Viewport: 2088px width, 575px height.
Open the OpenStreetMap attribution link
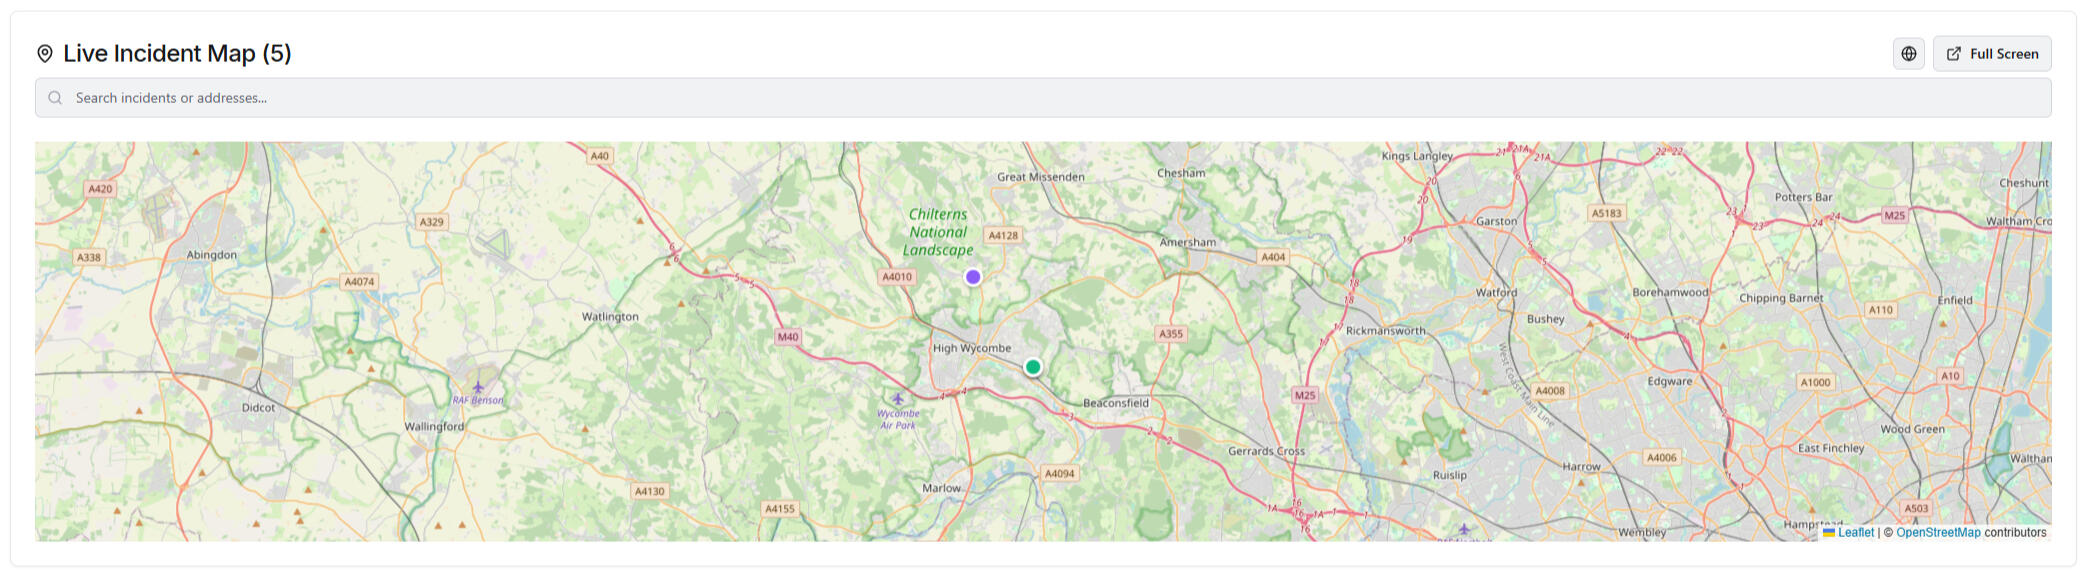coord(1937,533)
